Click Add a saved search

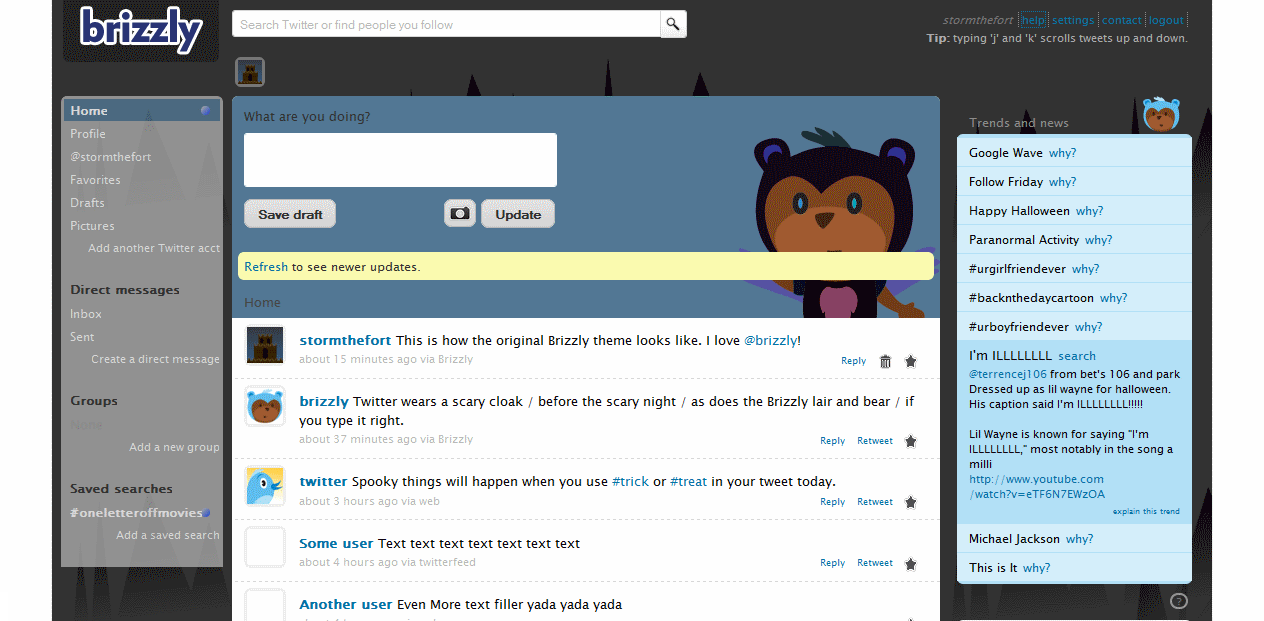(168, 535)
